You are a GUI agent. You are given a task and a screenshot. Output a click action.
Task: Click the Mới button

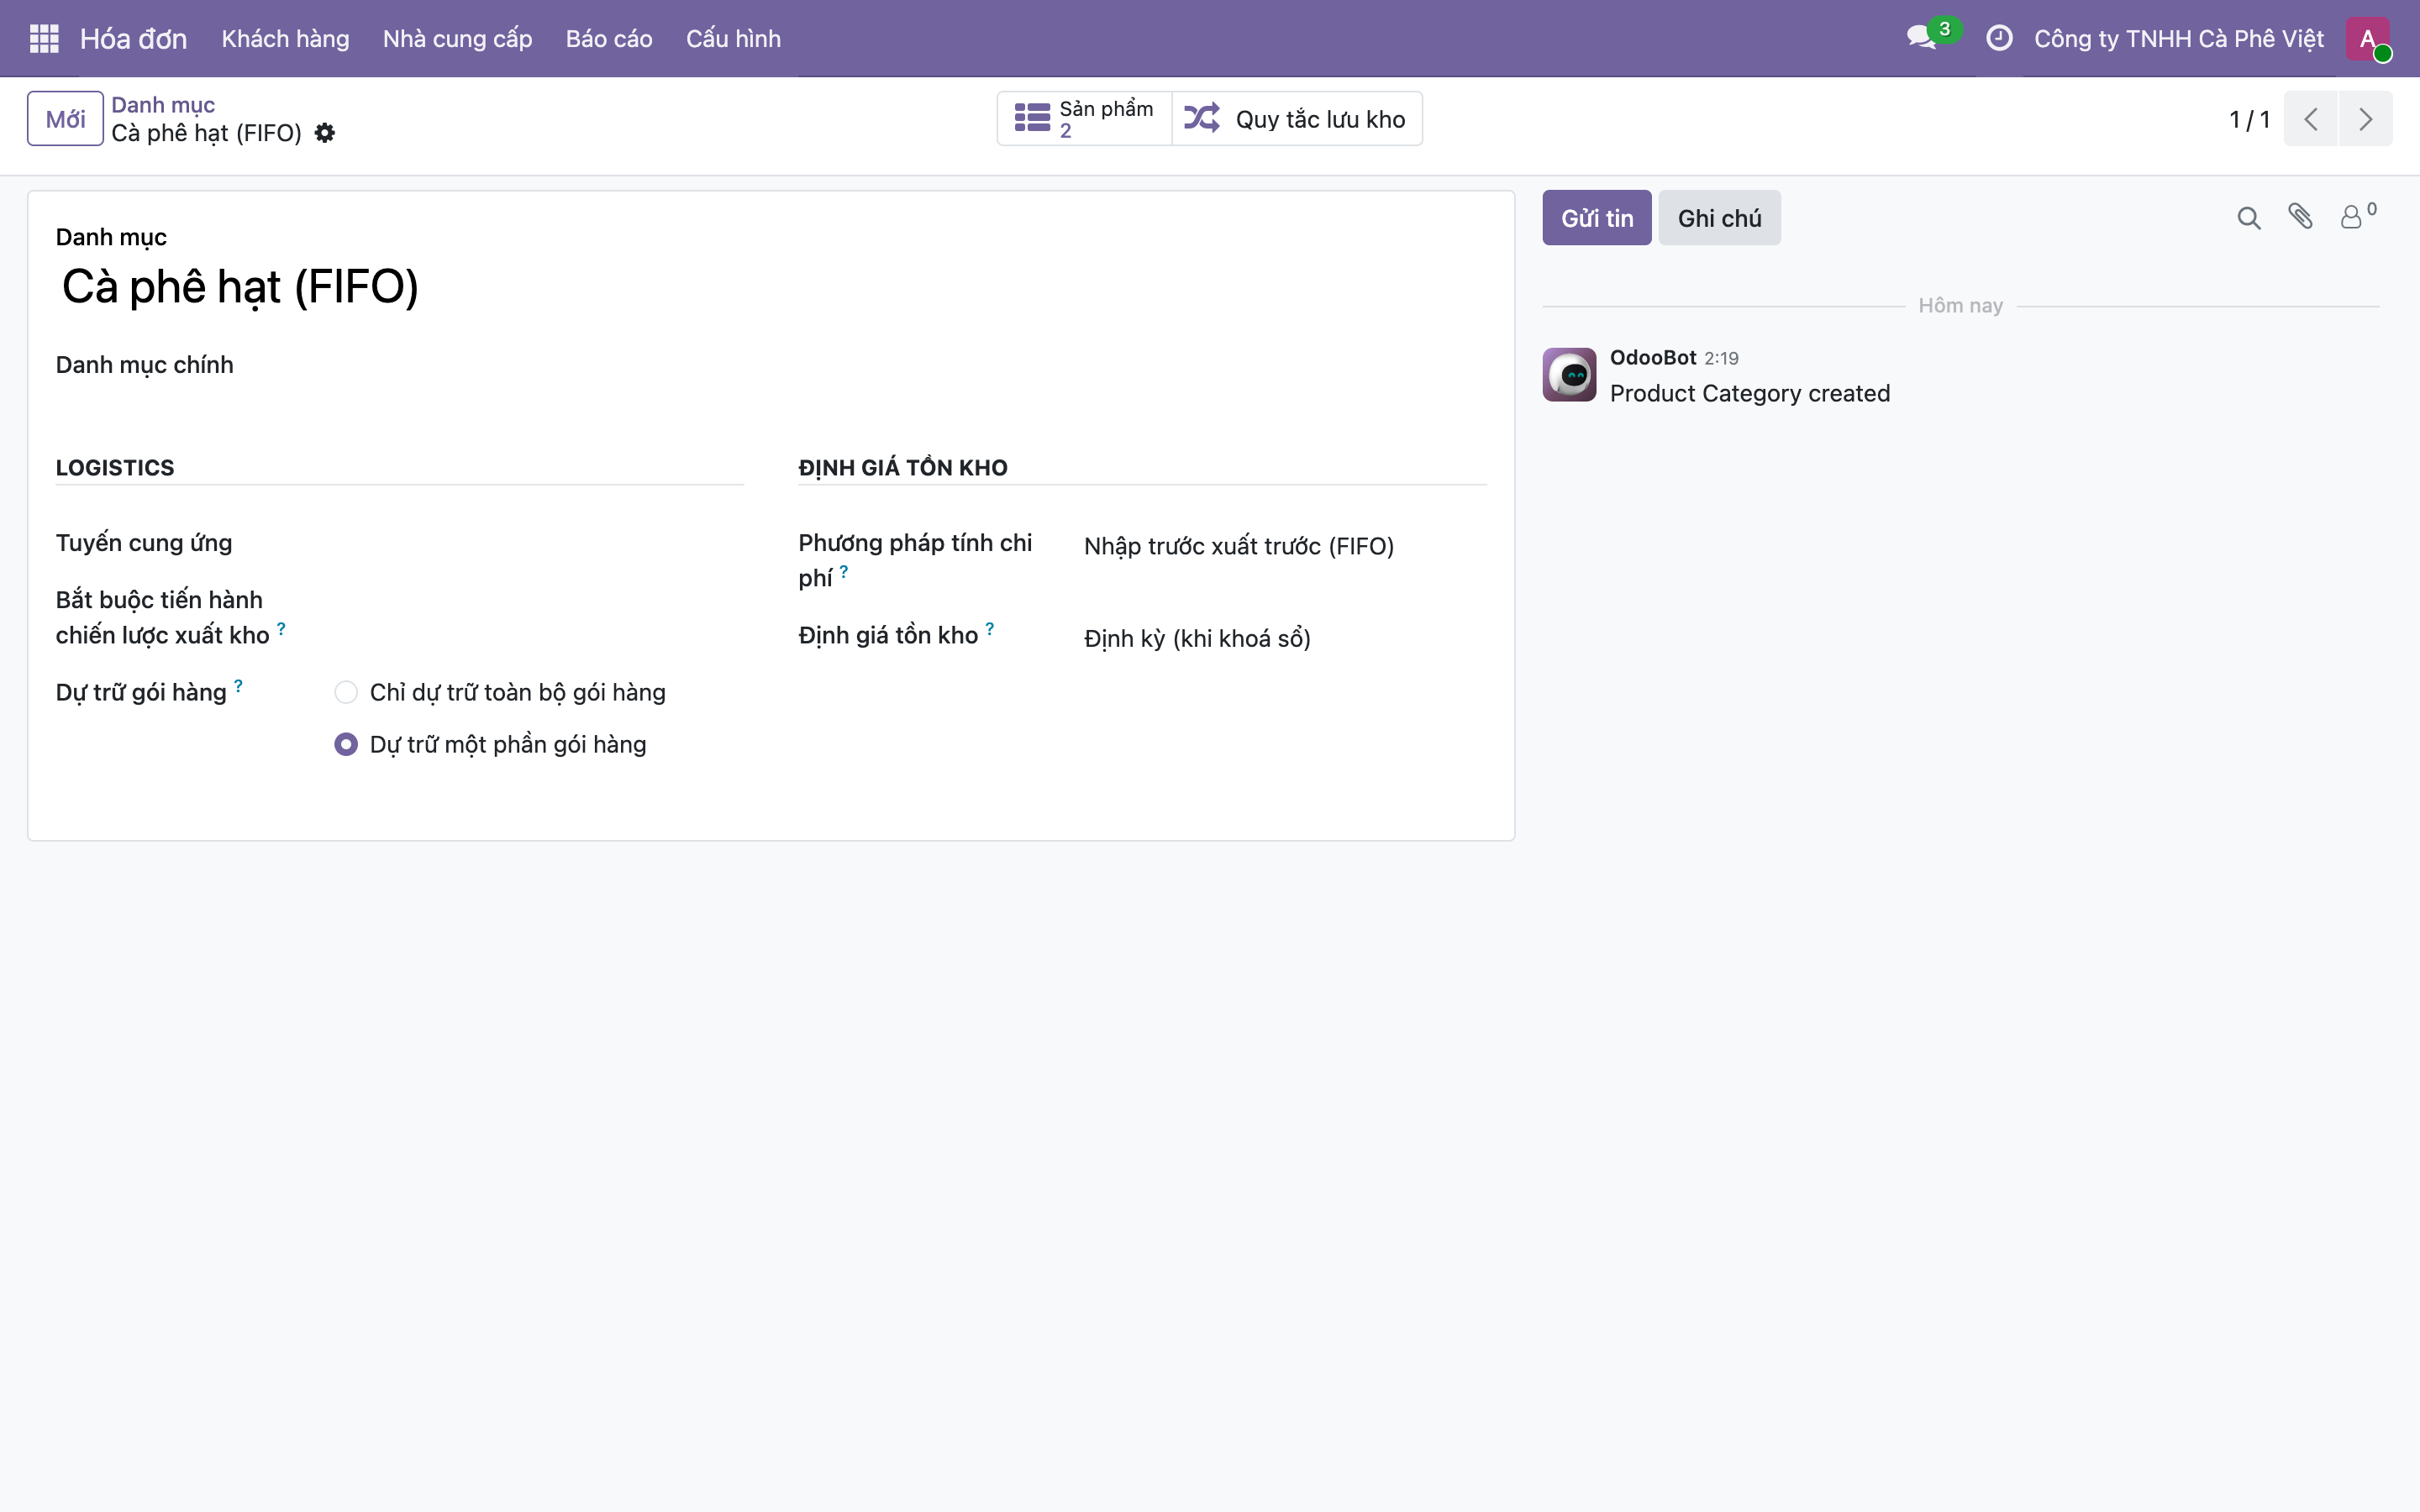pos(65,119)
